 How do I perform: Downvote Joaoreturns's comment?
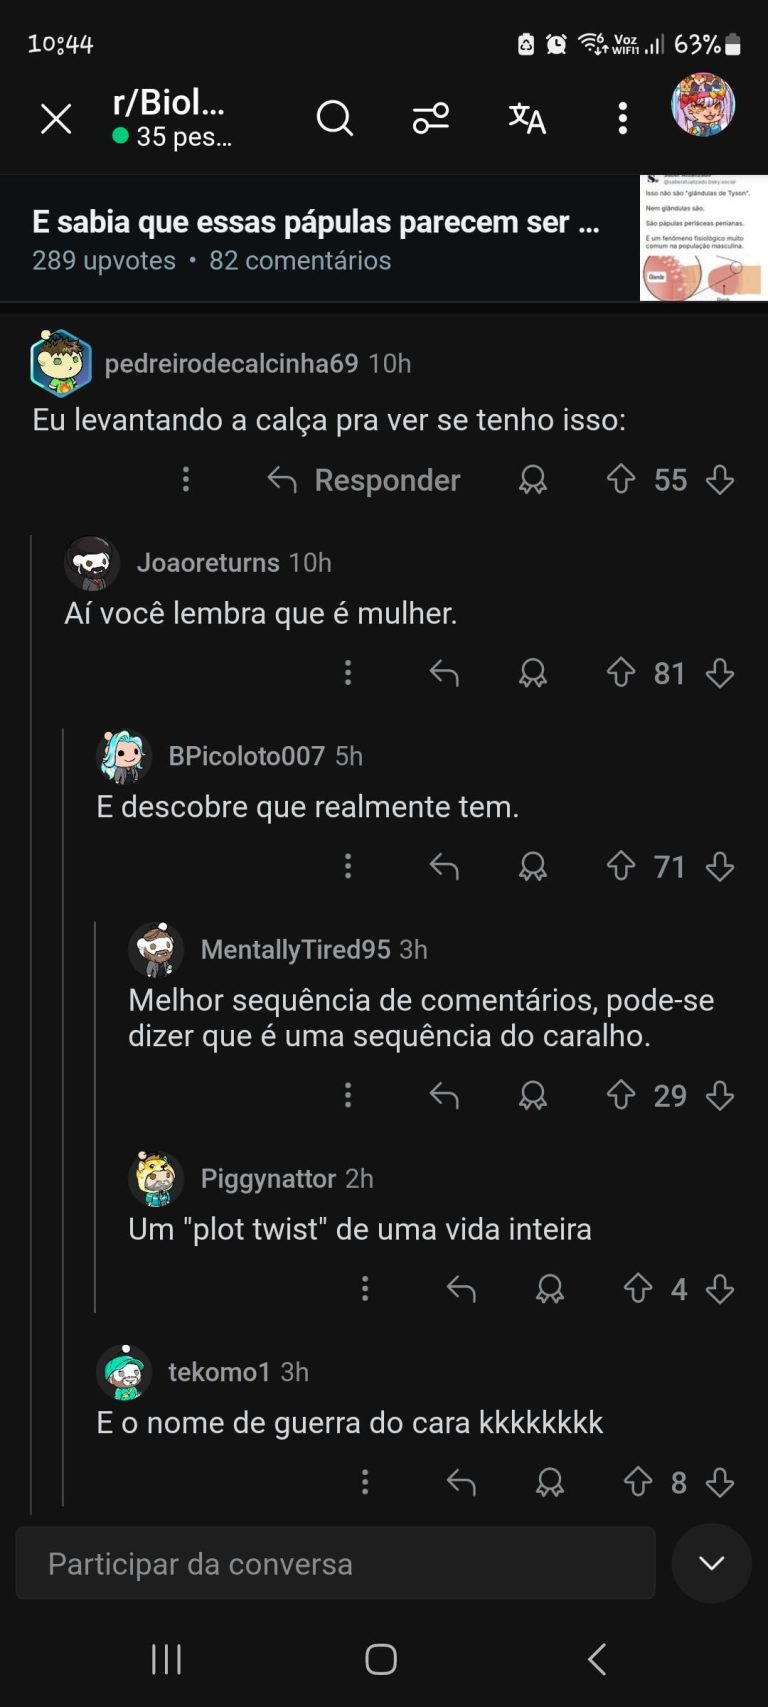(x=720, y=673)
